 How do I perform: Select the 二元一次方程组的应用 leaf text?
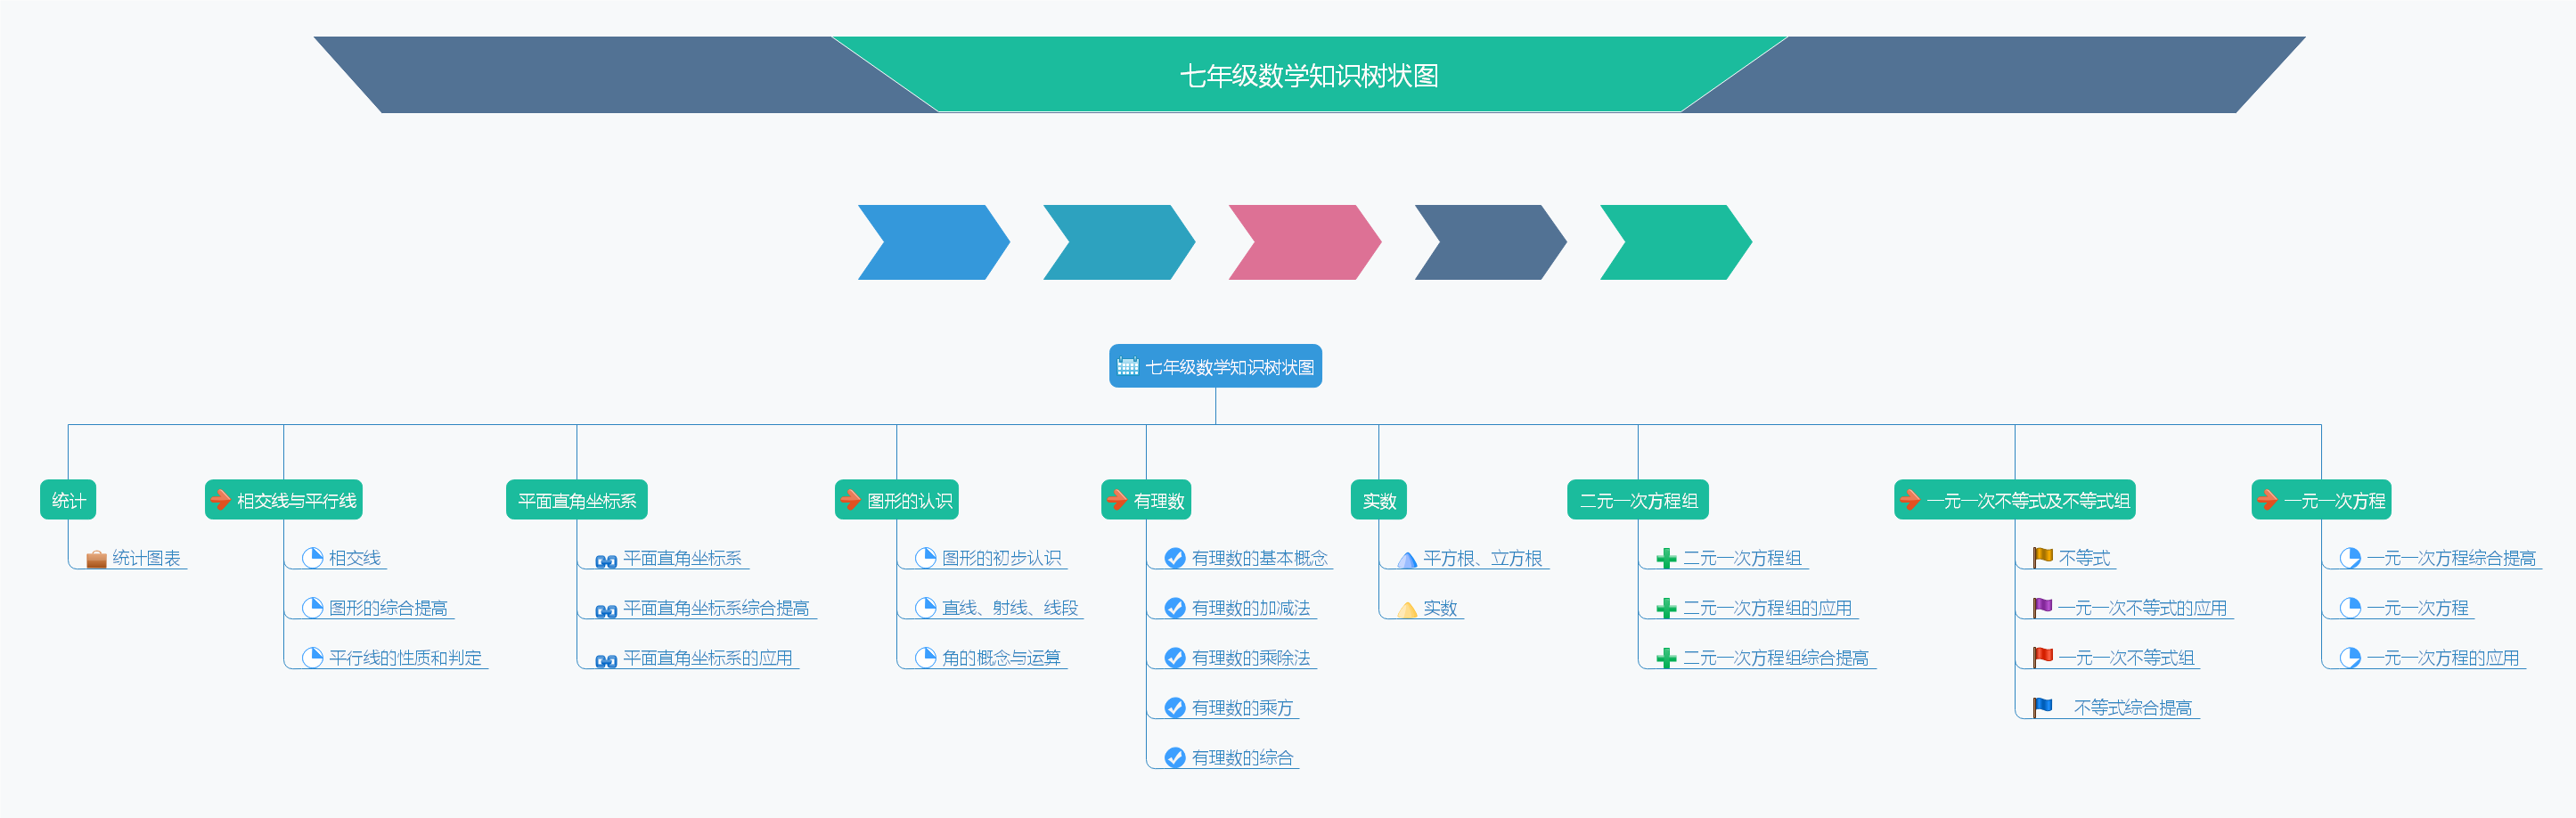click(1767, 608)
